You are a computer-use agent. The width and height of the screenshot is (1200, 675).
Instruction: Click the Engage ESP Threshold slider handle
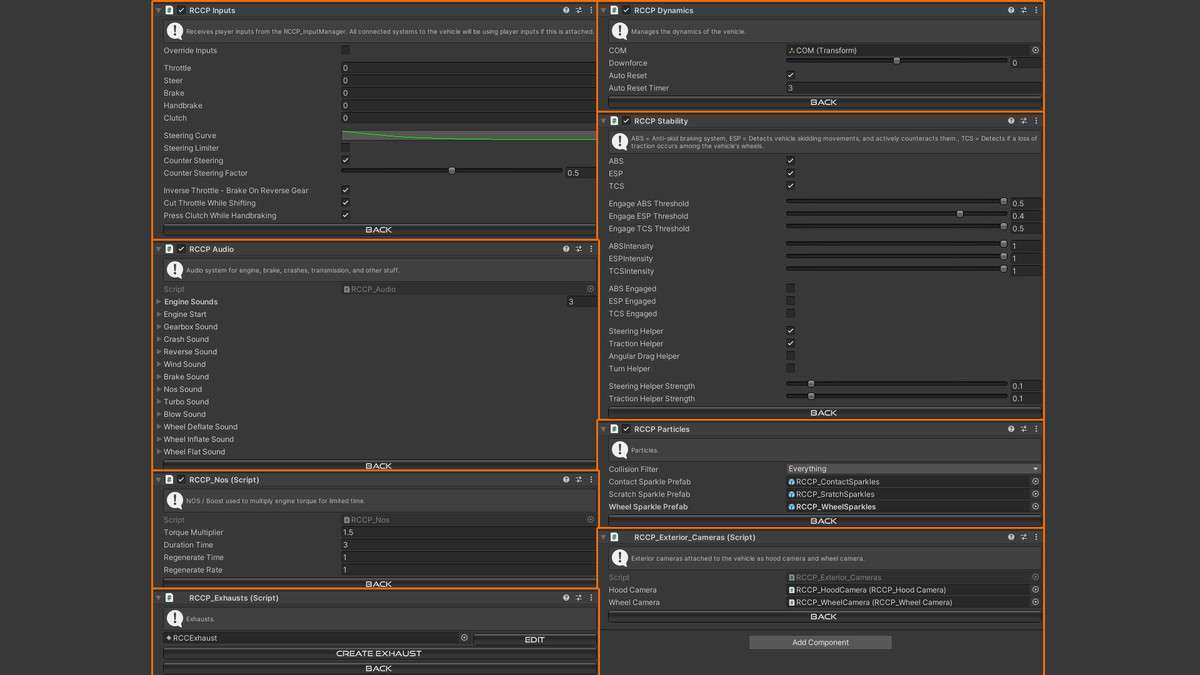(960, 214)
